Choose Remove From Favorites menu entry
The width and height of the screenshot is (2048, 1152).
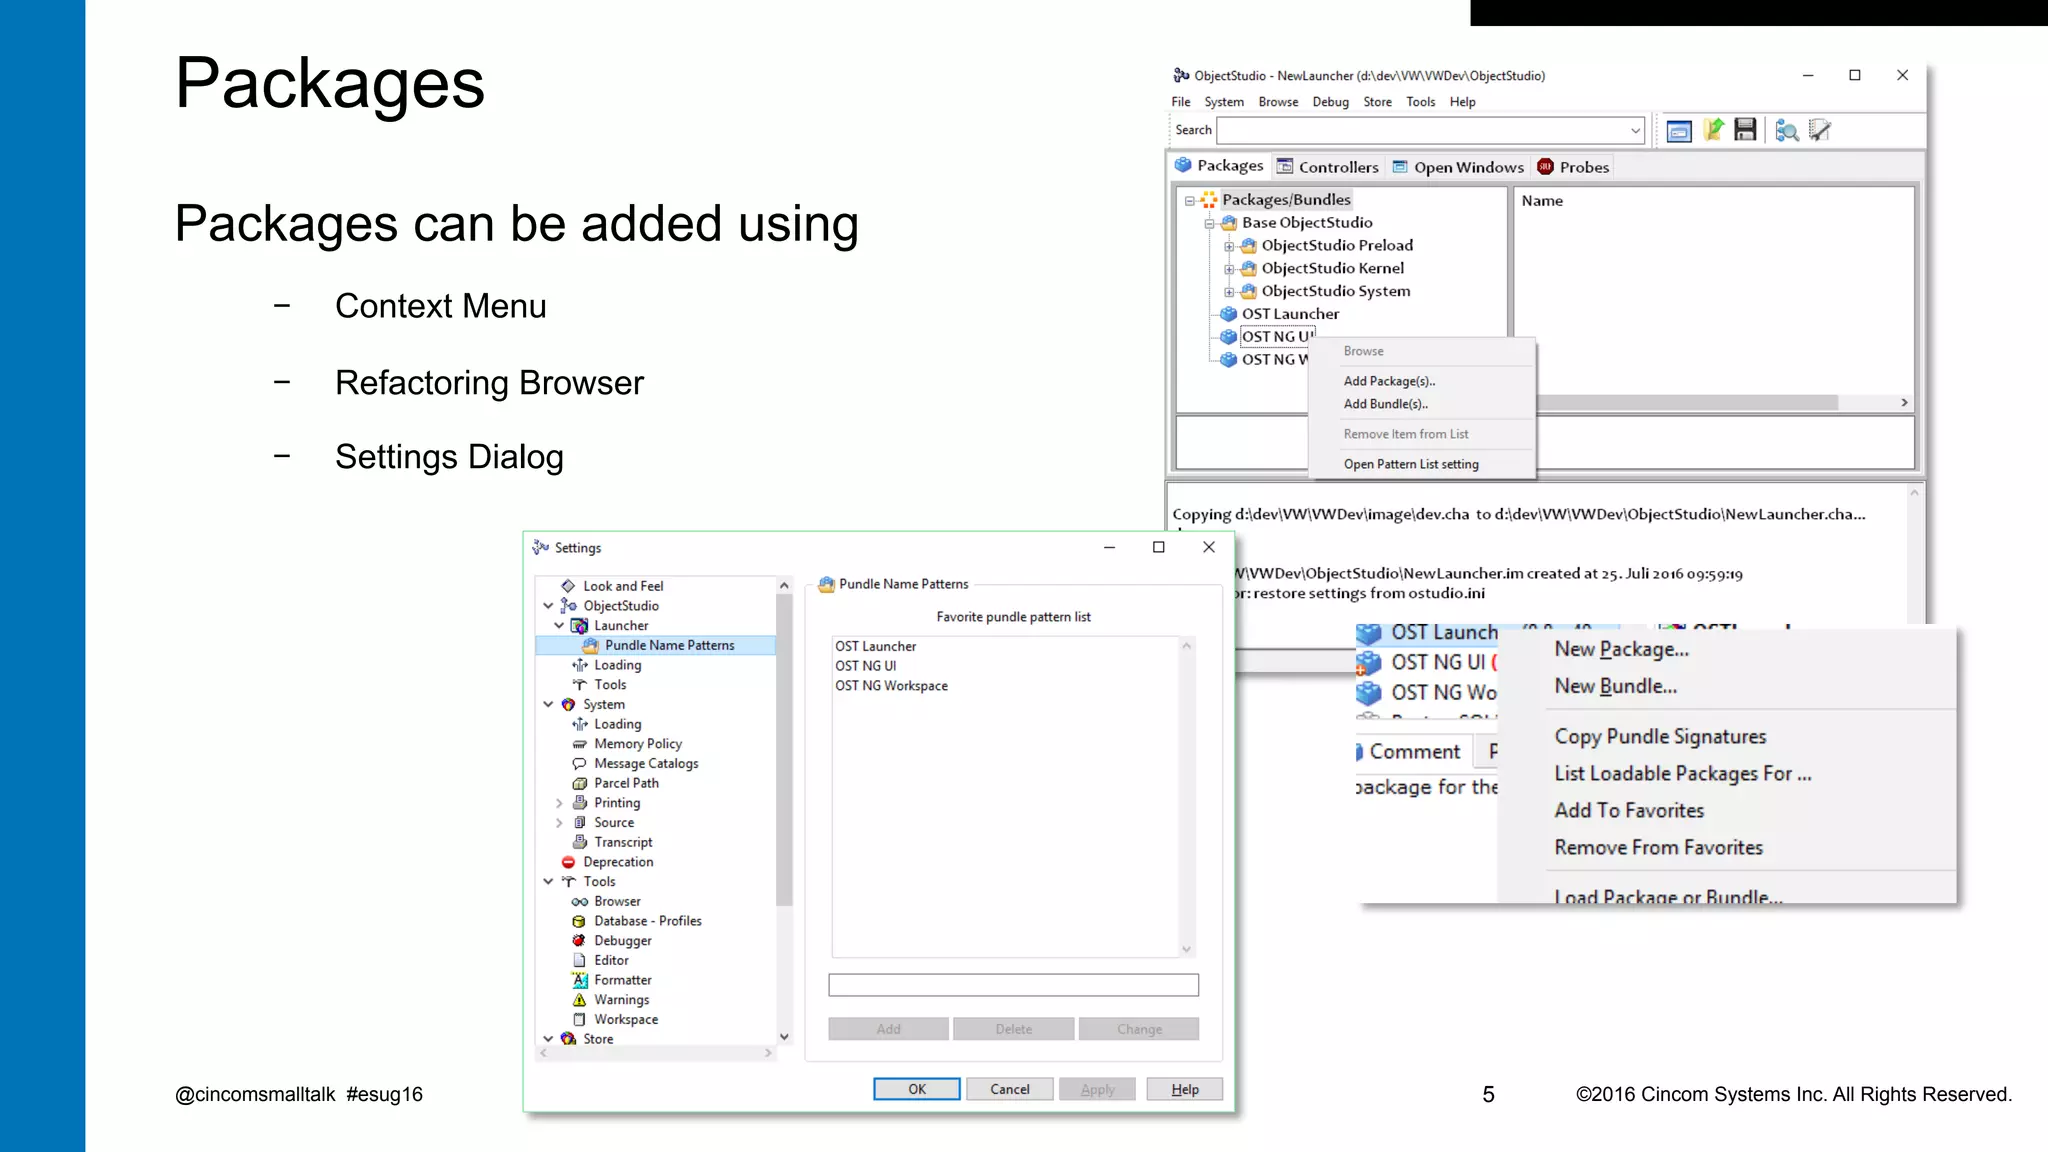(1658, 847)
